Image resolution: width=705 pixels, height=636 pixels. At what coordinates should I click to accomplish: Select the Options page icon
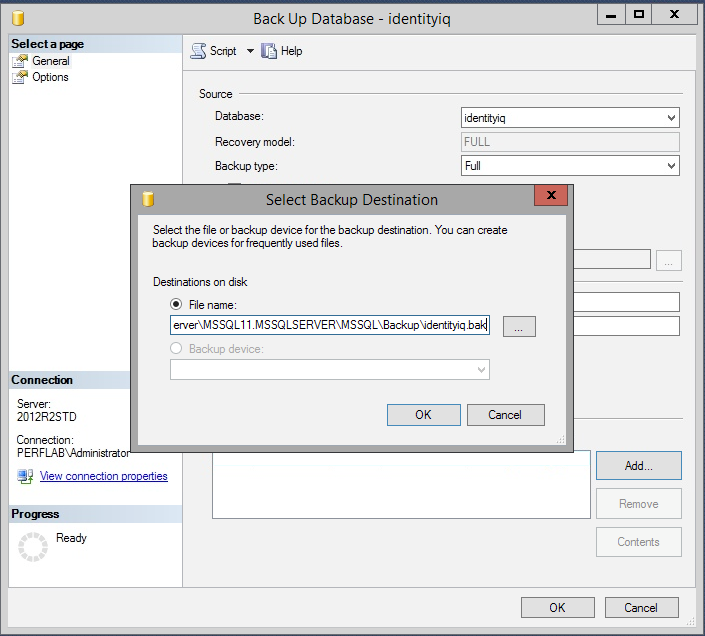[x=20, y=77]
